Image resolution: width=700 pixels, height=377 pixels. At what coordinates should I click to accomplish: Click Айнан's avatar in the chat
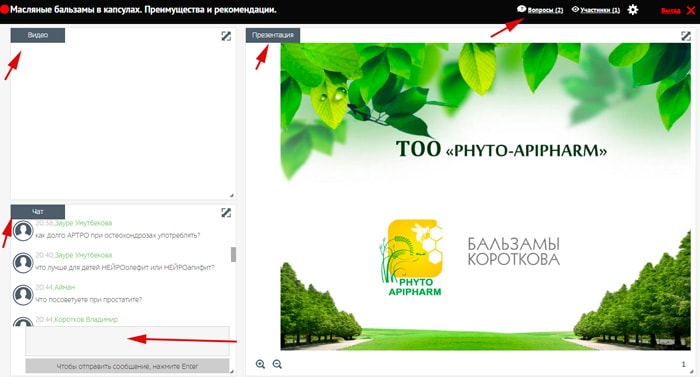[x=23, y=295]
